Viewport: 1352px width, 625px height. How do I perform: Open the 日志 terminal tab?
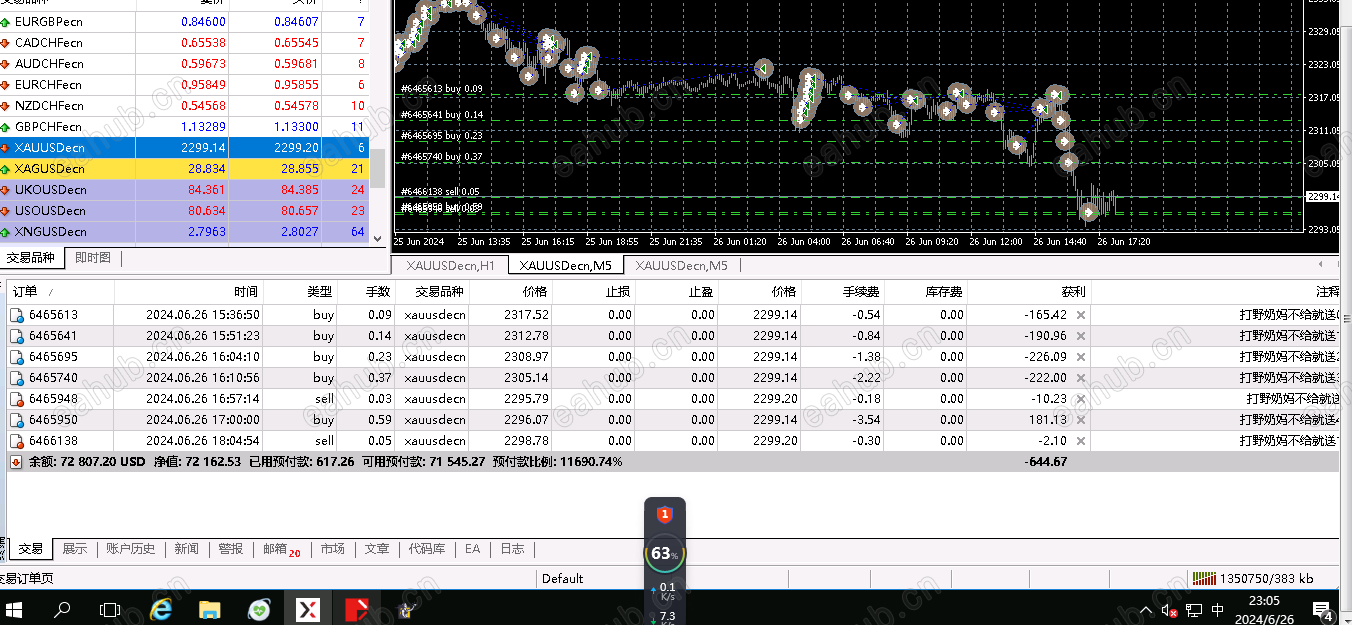(x=512, y=549)
